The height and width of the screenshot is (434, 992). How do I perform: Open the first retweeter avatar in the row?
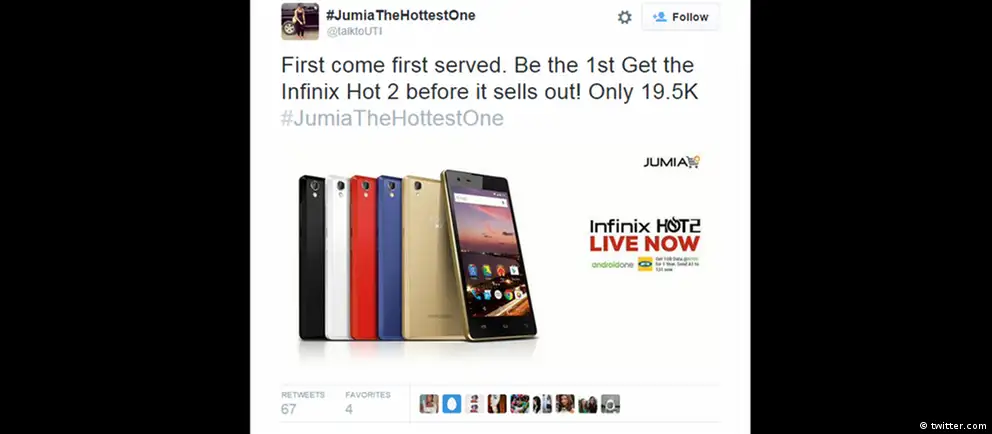coord(429,404)
